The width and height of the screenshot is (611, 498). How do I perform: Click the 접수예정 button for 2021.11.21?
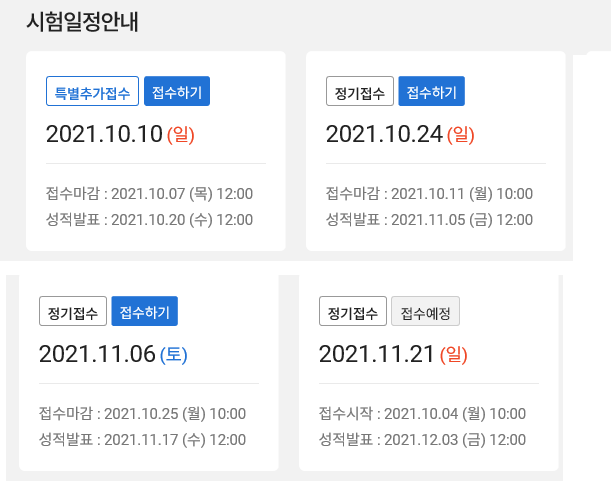(x=425, y=312)
